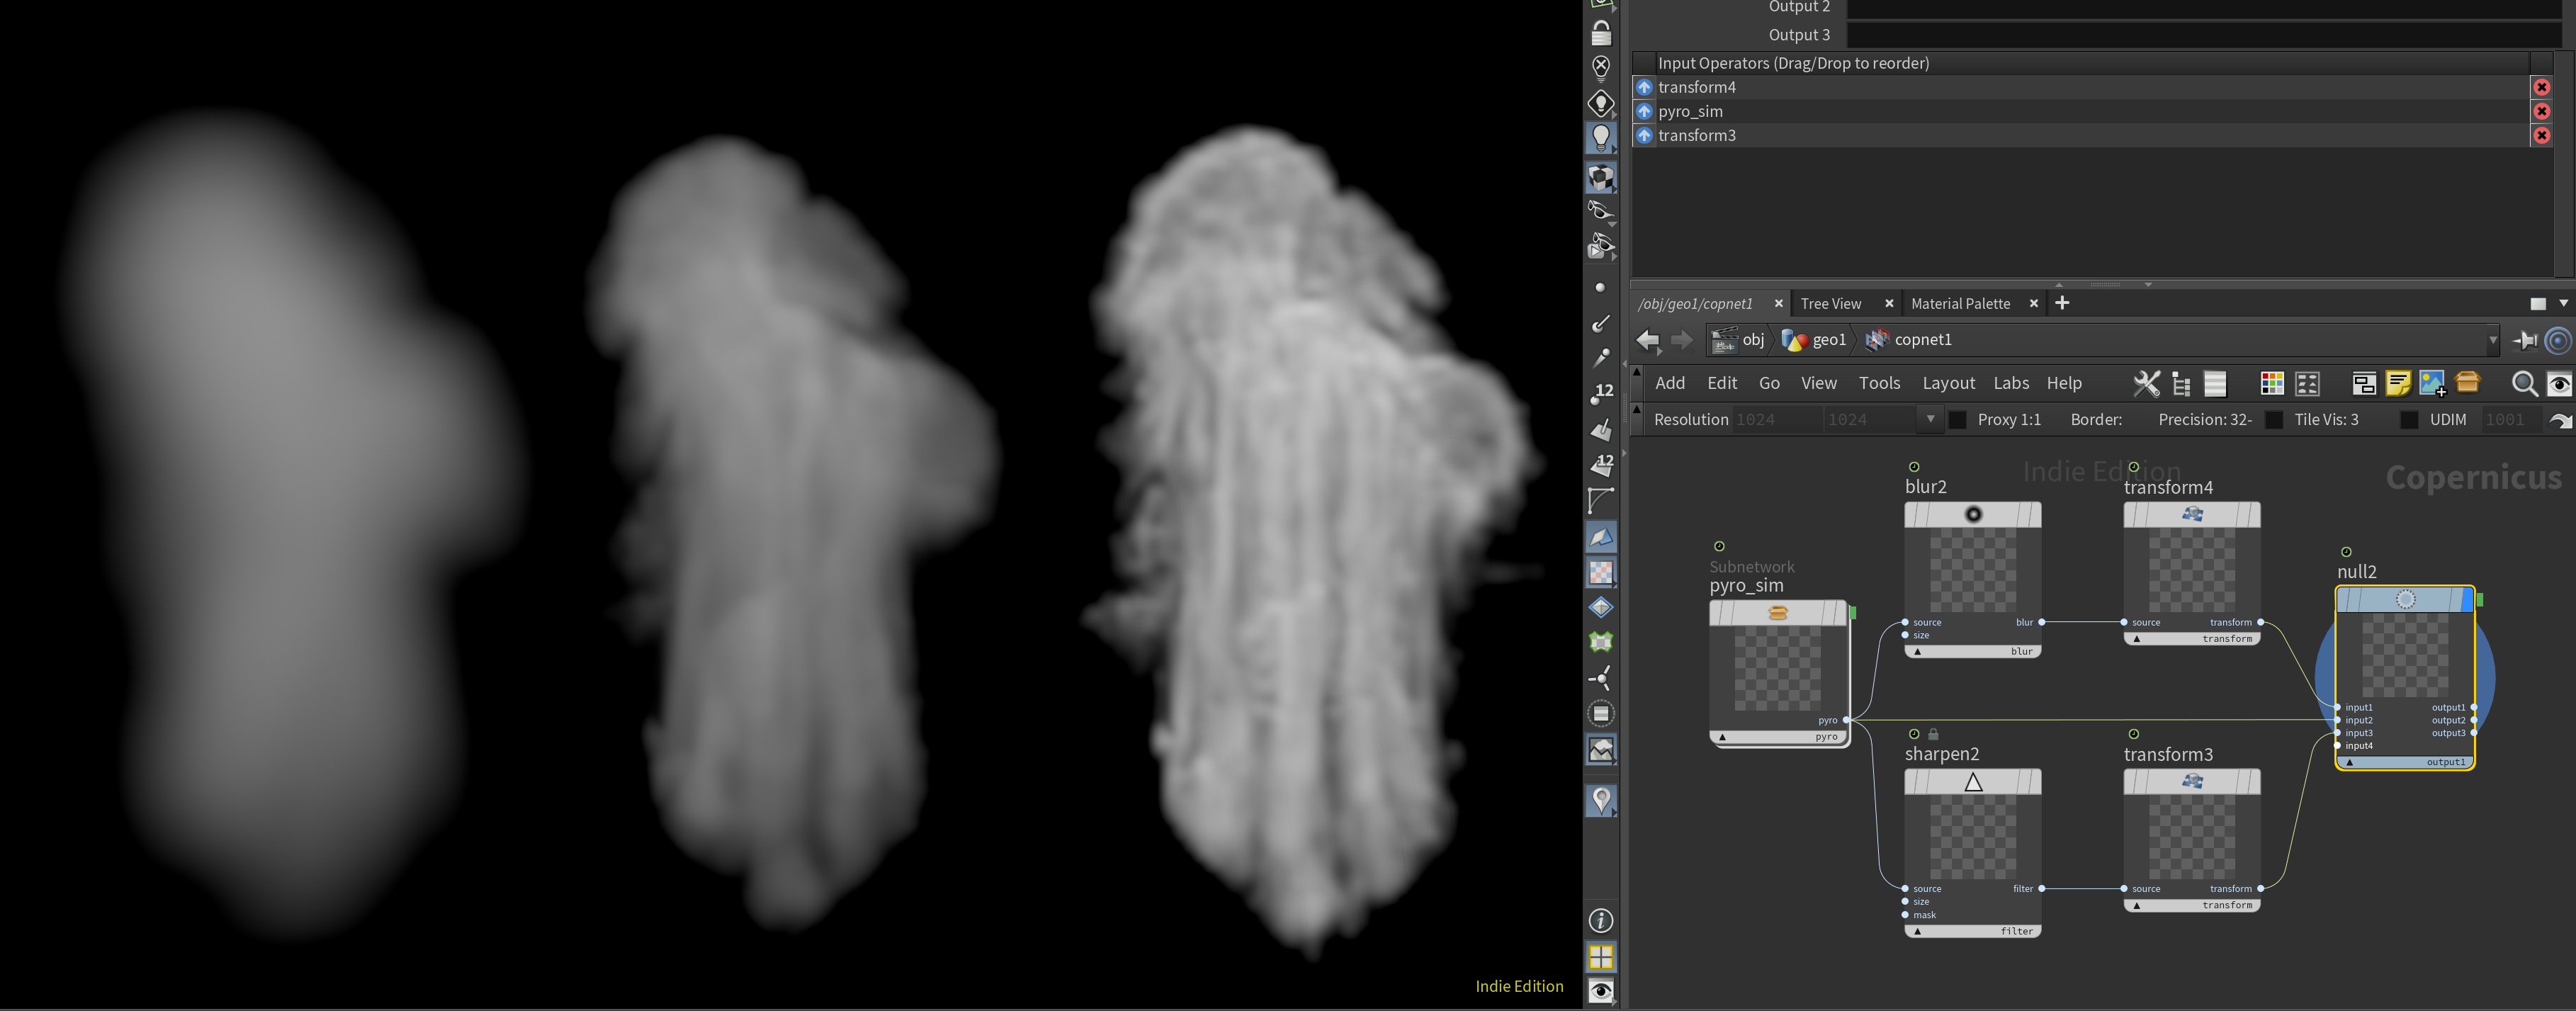Toggle the Proxy checkbox
Viewport: 2576px width, 1011px height.
point(1957,420)
